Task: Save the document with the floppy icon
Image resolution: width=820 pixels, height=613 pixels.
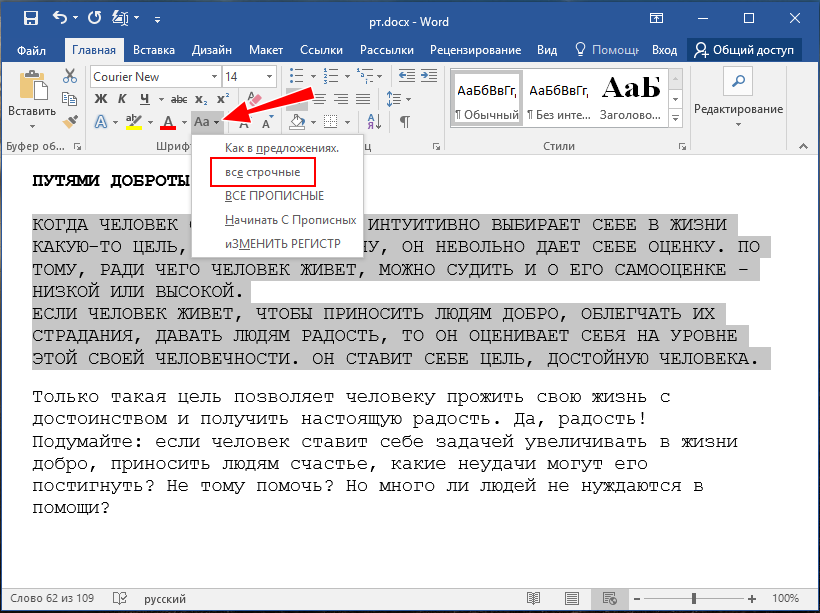Action: pyautogui.click(x=31, y=18)
